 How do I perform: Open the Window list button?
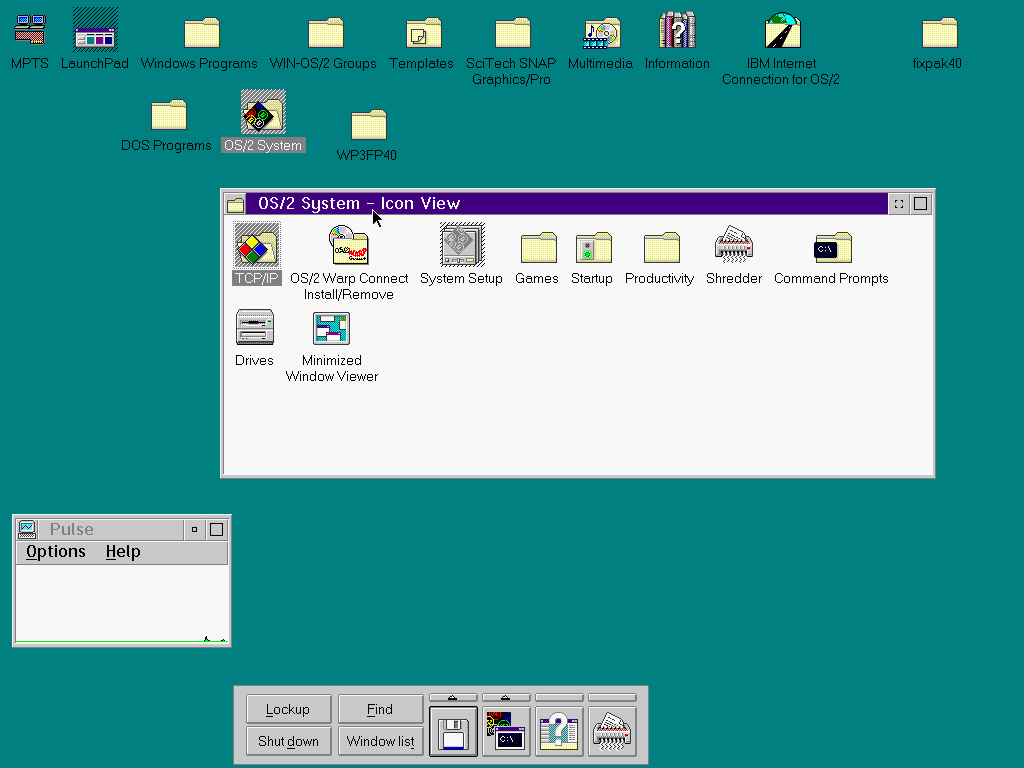click(x=380, y=741)
